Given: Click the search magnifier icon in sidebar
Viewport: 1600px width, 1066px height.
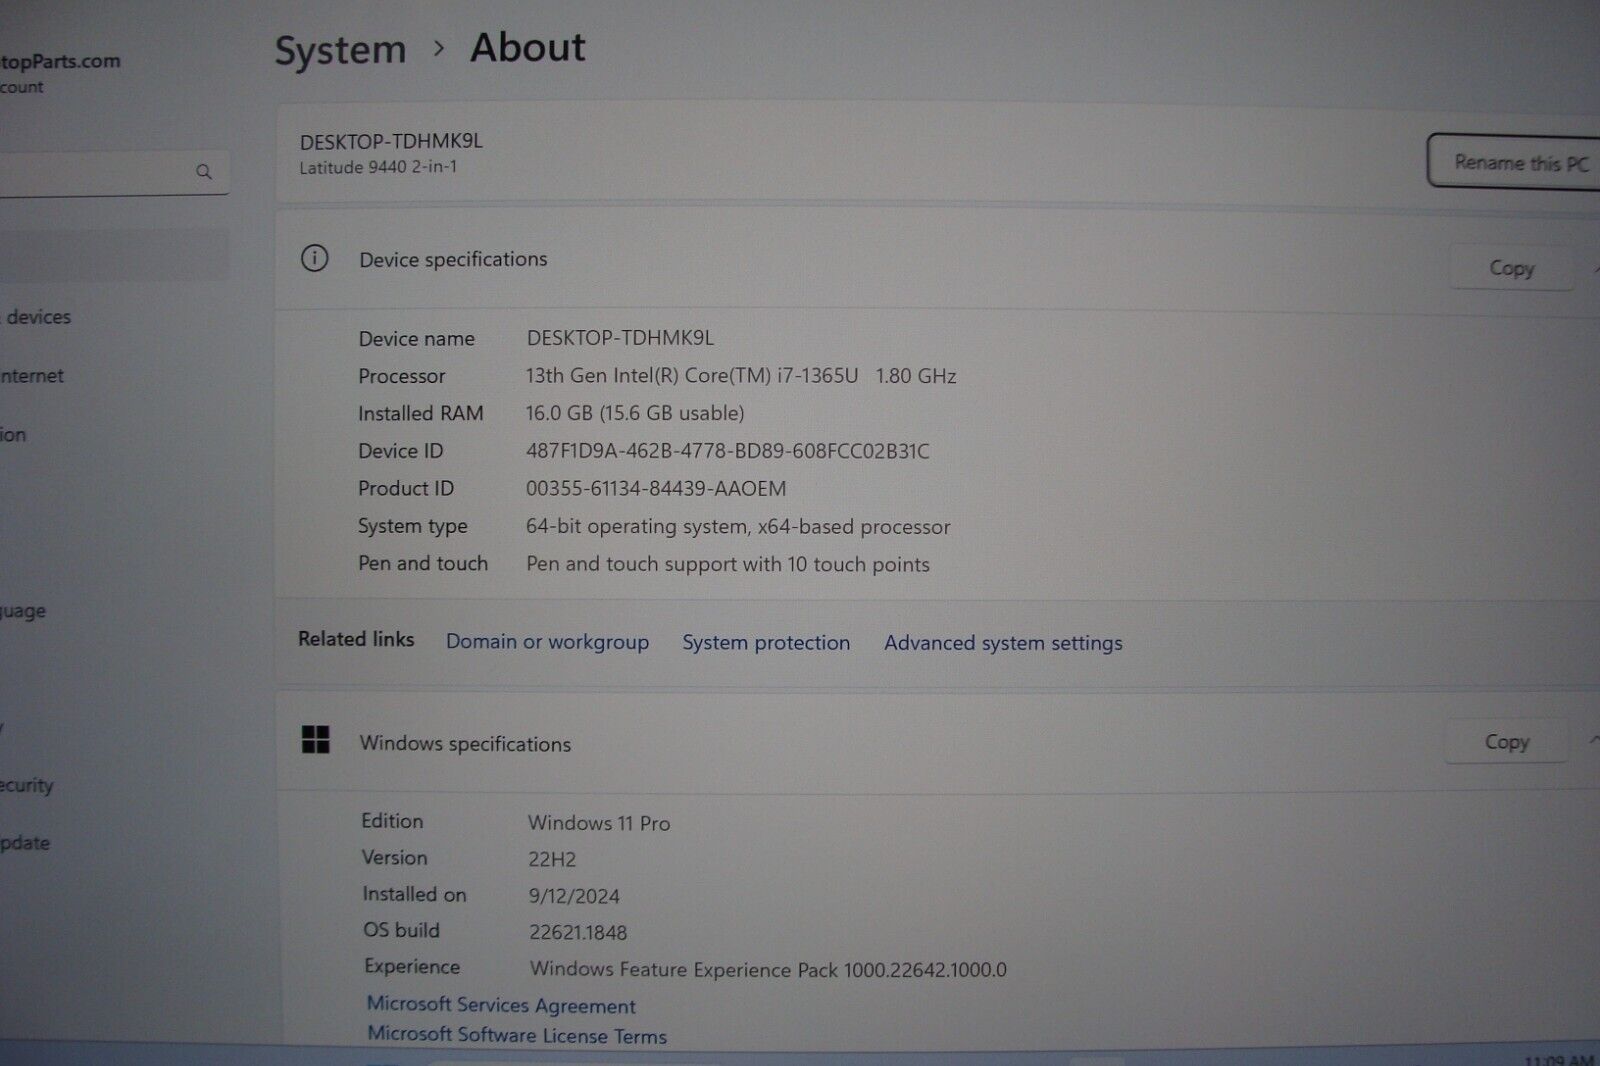Looking at the screenshot, I should (204, 172).
